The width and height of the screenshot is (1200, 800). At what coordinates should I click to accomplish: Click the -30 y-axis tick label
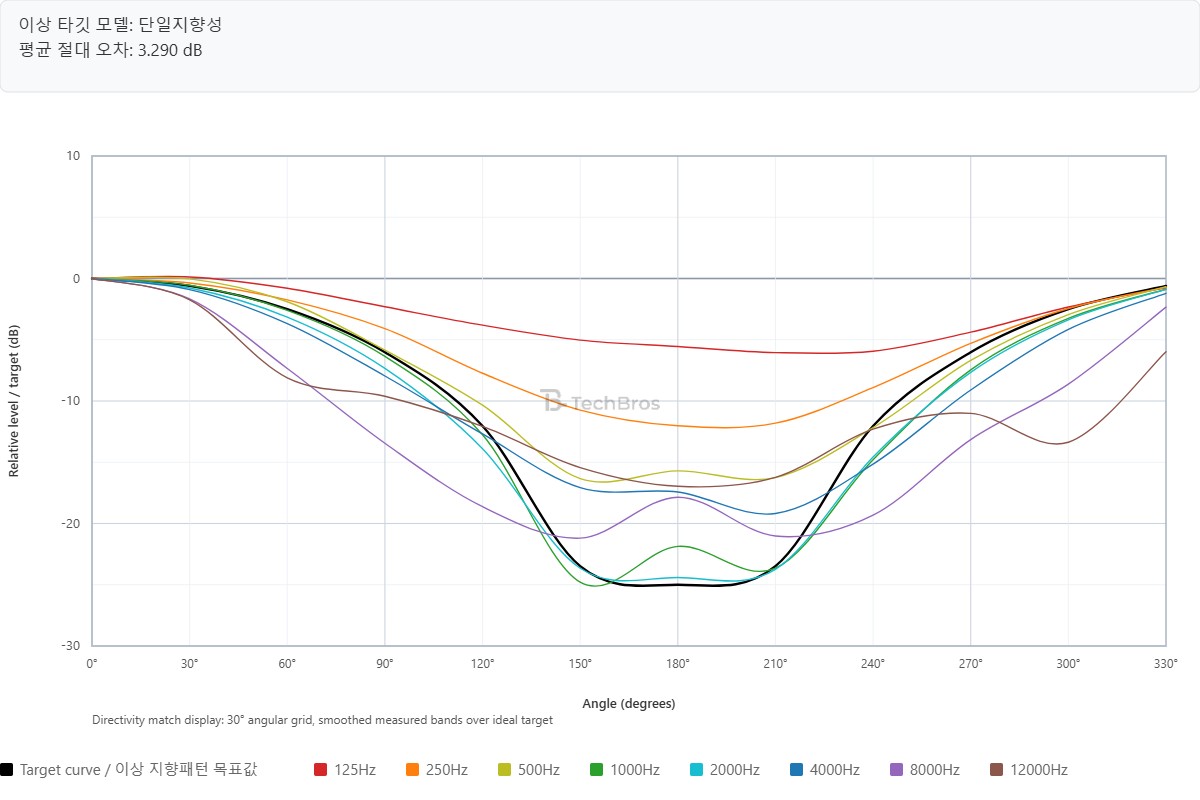point(73,646)
